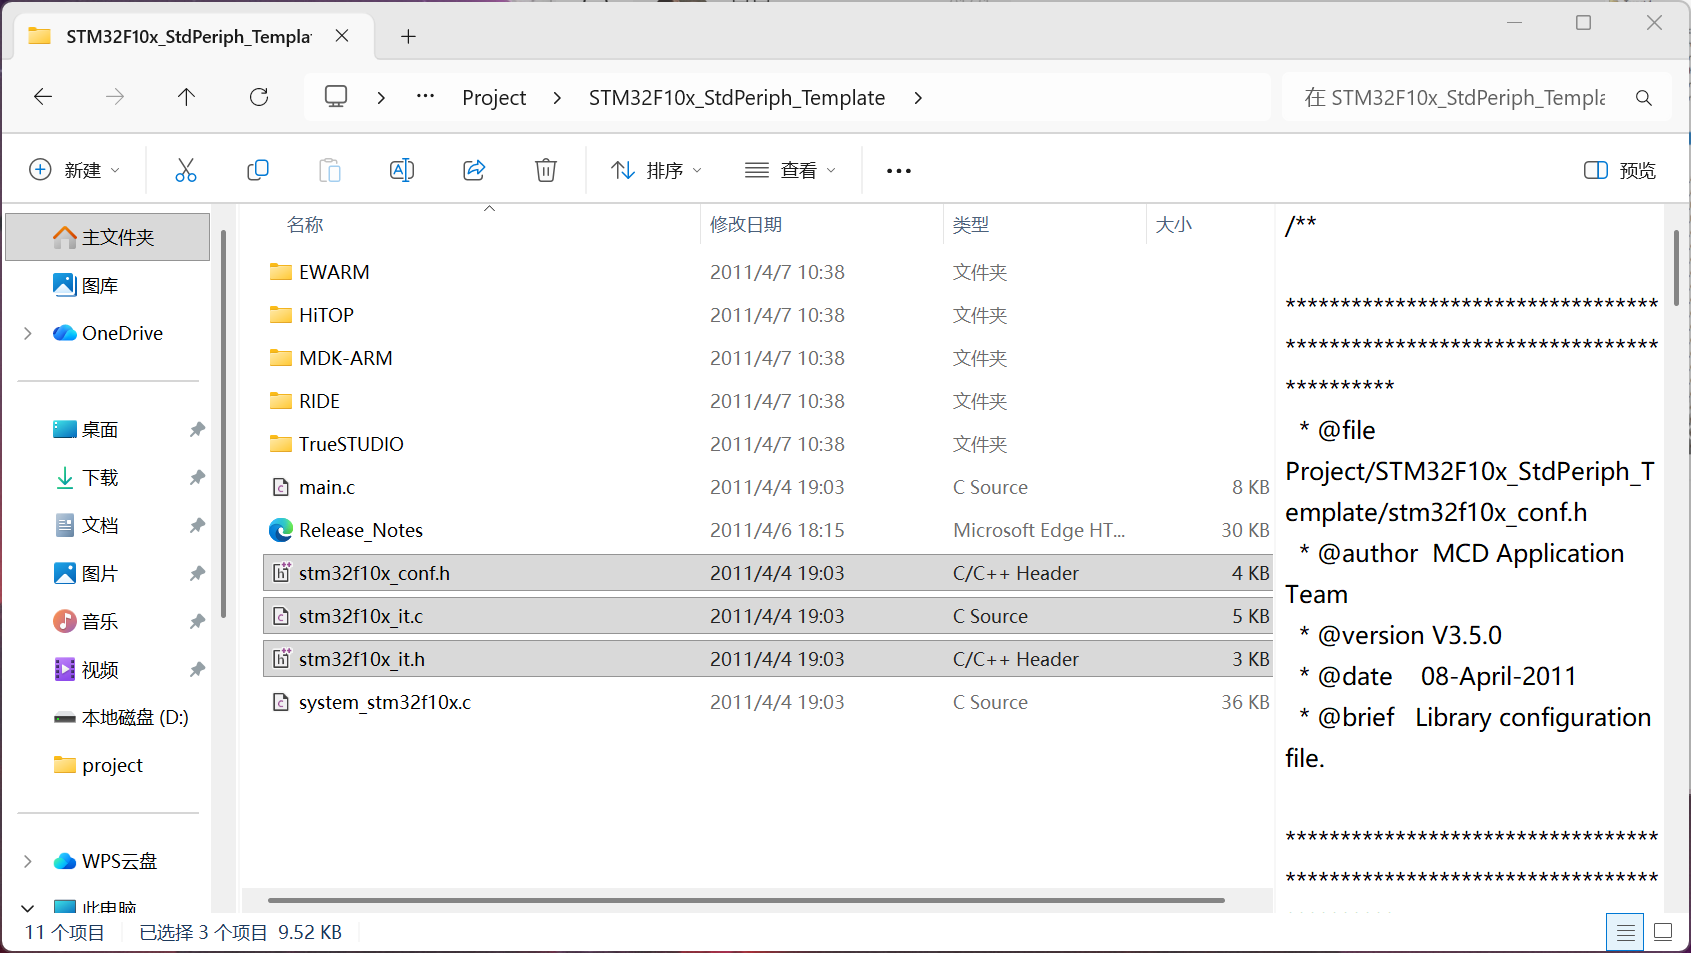Click the Share icon in toolbar

474,170
